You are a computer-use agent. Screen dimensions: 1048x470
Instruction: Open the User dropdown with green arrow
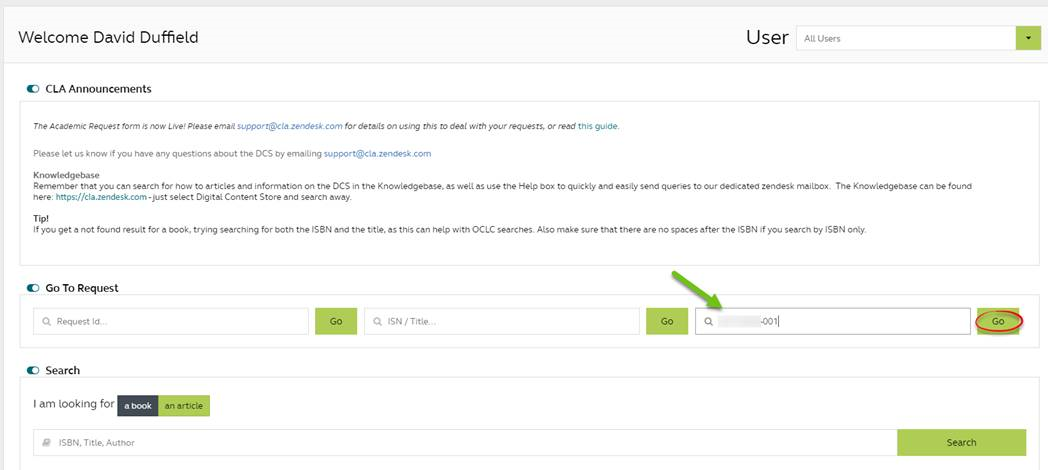[x=1027, y=38]
